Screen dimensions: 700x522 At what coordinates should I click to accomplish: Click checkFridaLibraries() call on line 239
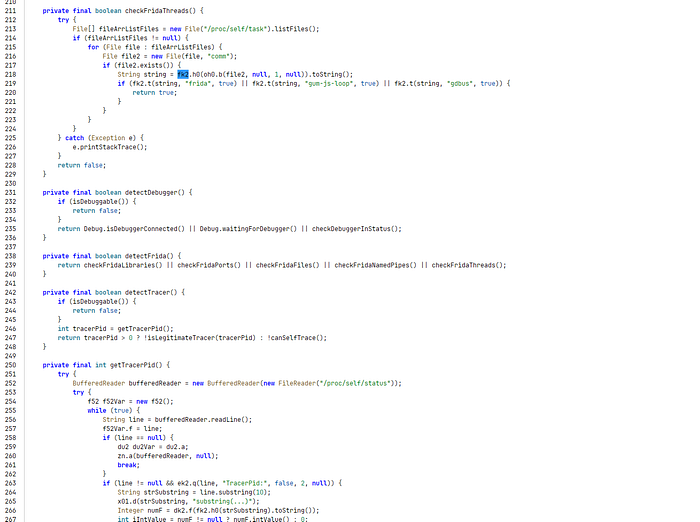(x=123, y=265)
